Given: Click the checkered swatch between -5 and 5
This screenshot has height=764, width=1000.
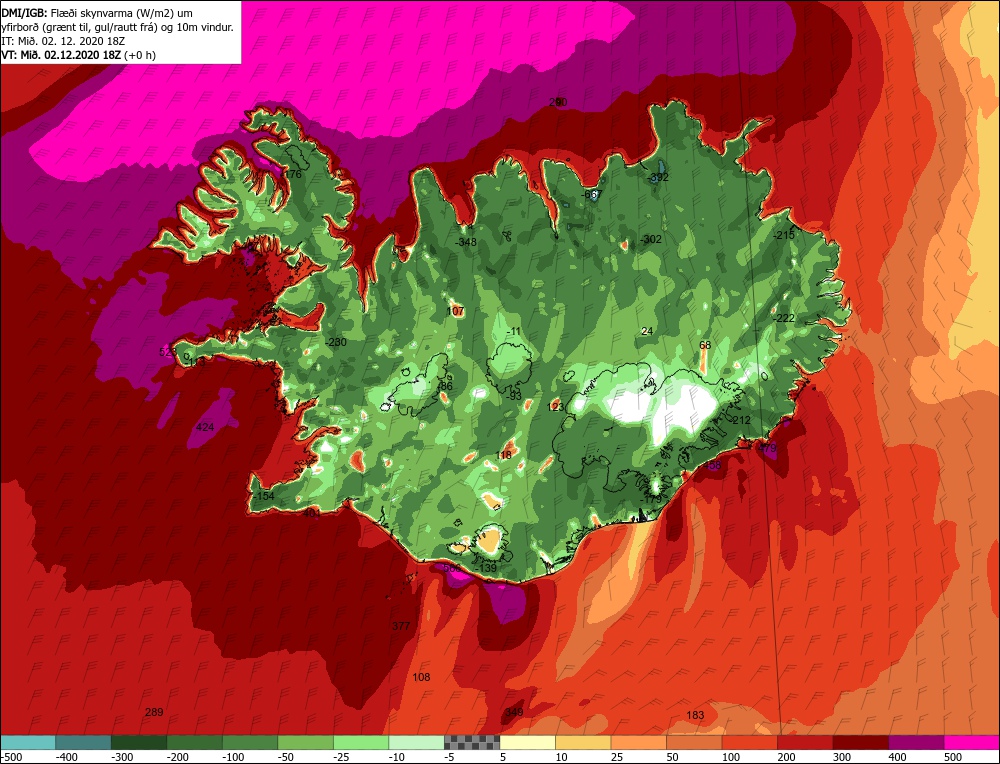Looking at the screenshot, I should pos(472,742).
